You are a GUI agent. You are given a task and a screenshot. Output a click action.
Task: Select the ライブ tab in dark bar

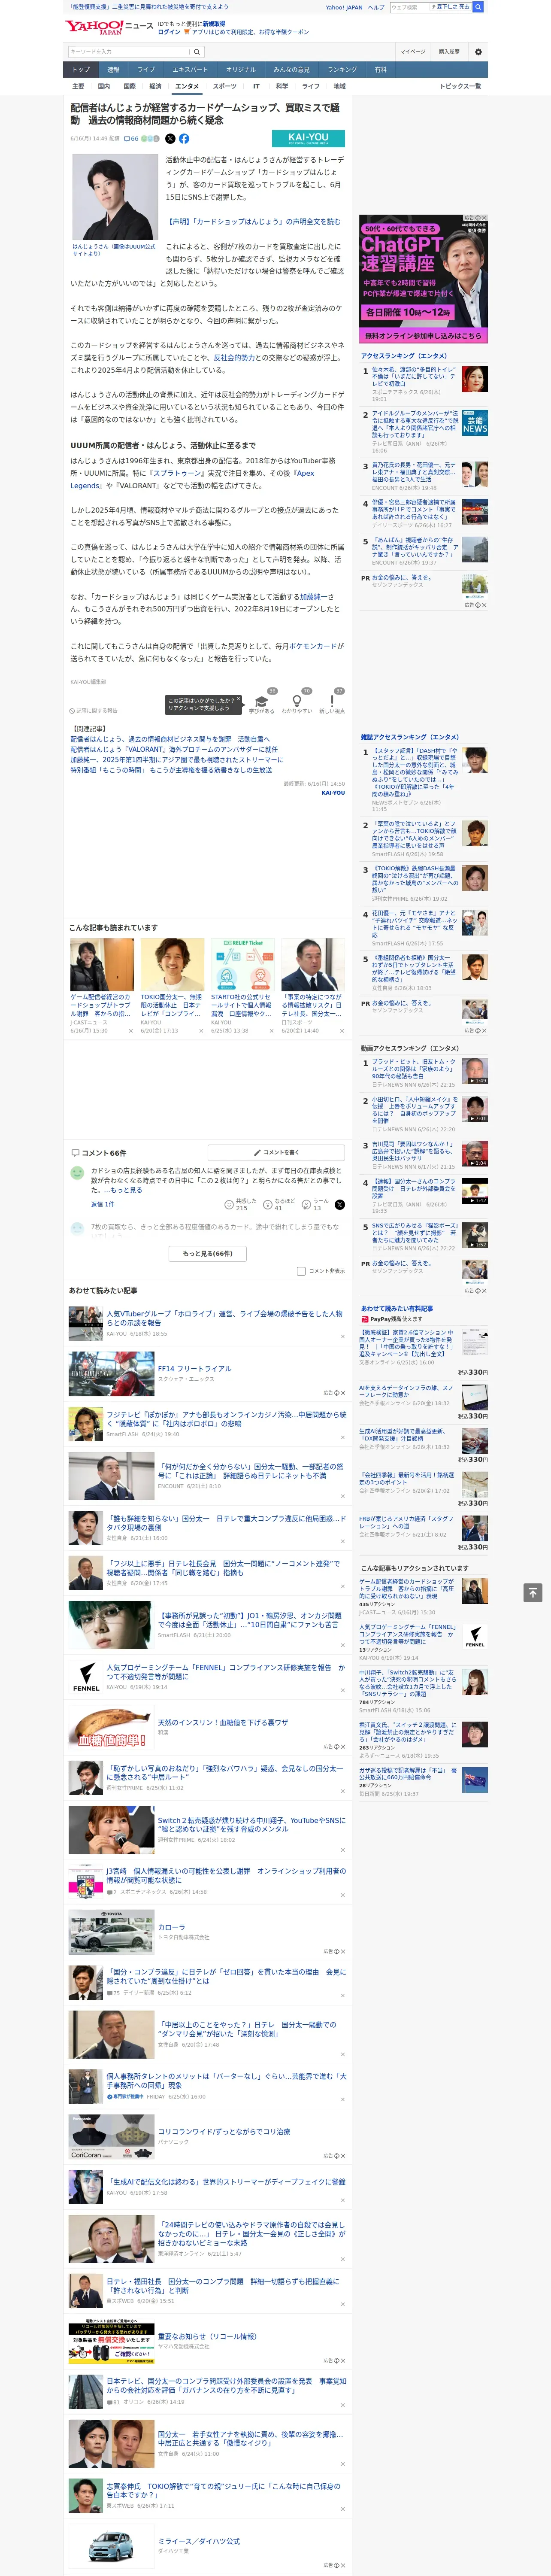point(146,70)
